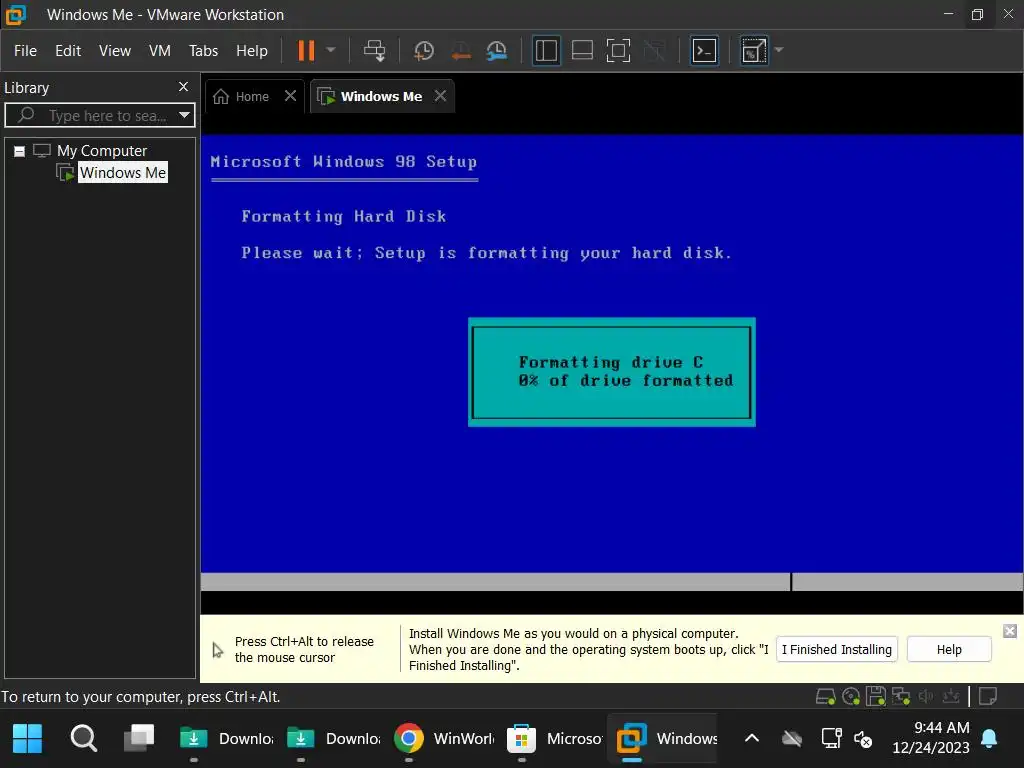
Task: Open the power options dropdown arrow
Action: click(331, 50)
